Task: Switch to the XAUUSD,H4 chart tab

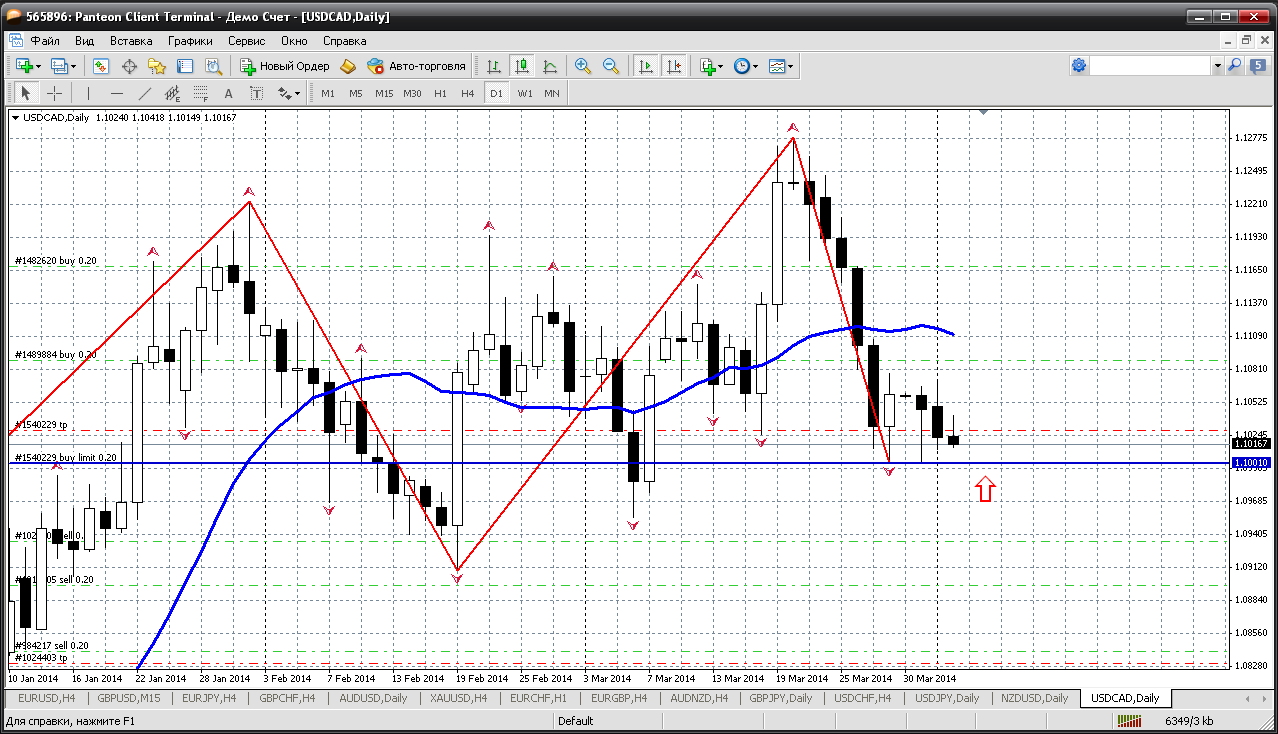Action: 457,698
